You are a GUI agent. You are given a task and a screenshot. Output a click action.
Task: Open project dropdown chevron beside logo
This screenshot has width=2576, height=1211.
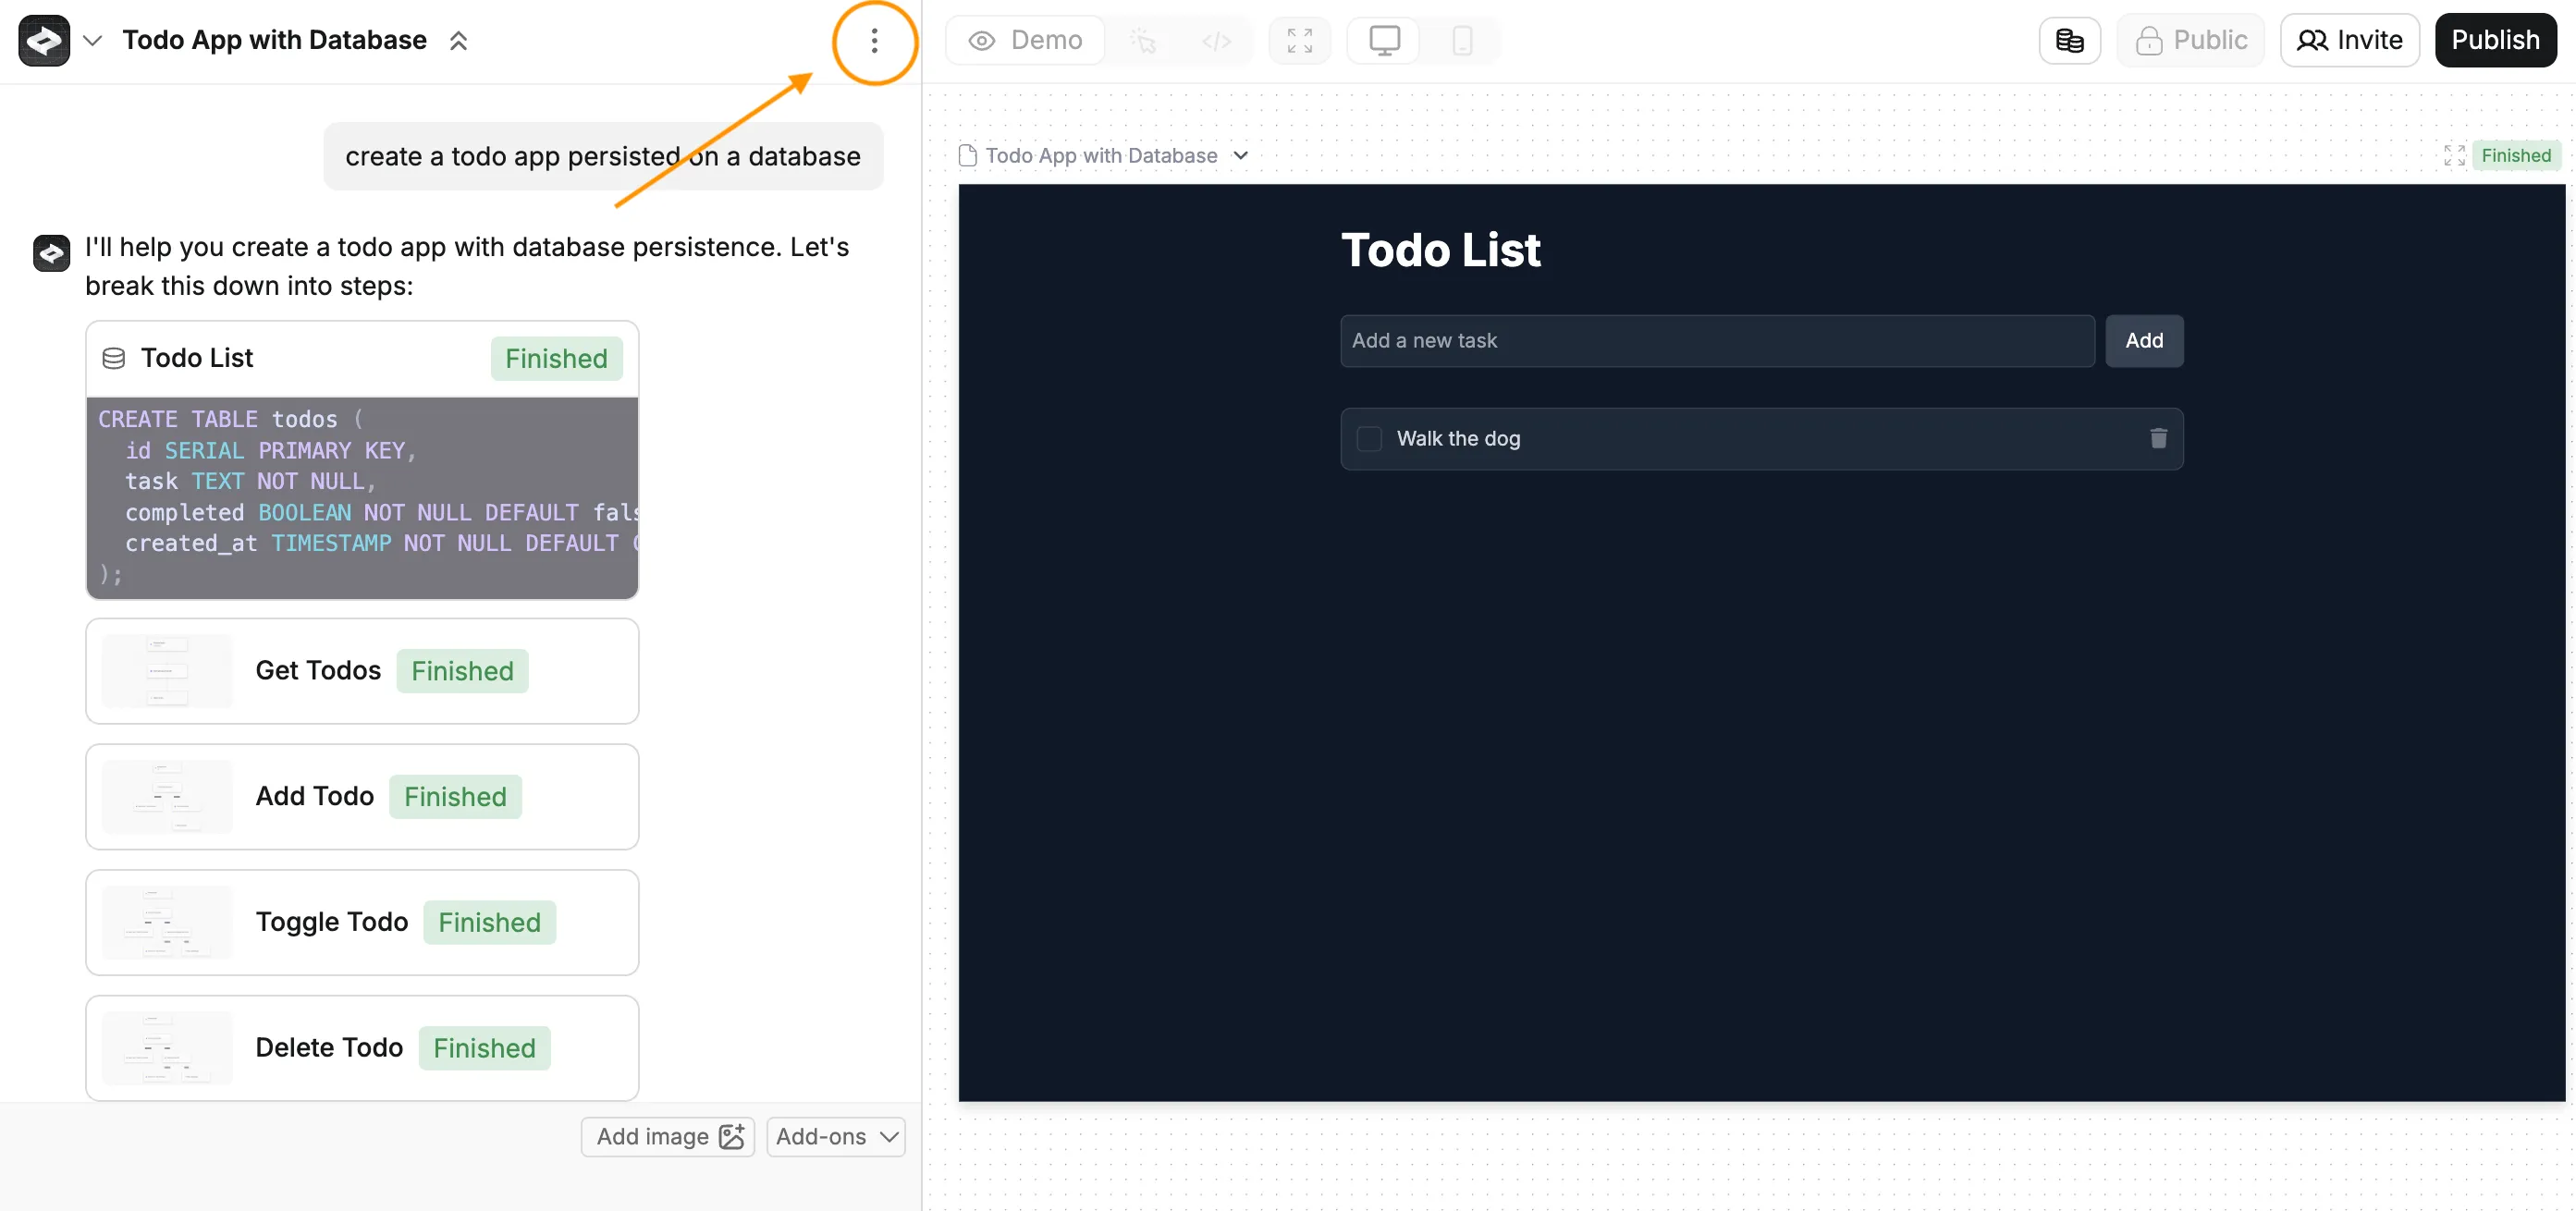point(93,41)
